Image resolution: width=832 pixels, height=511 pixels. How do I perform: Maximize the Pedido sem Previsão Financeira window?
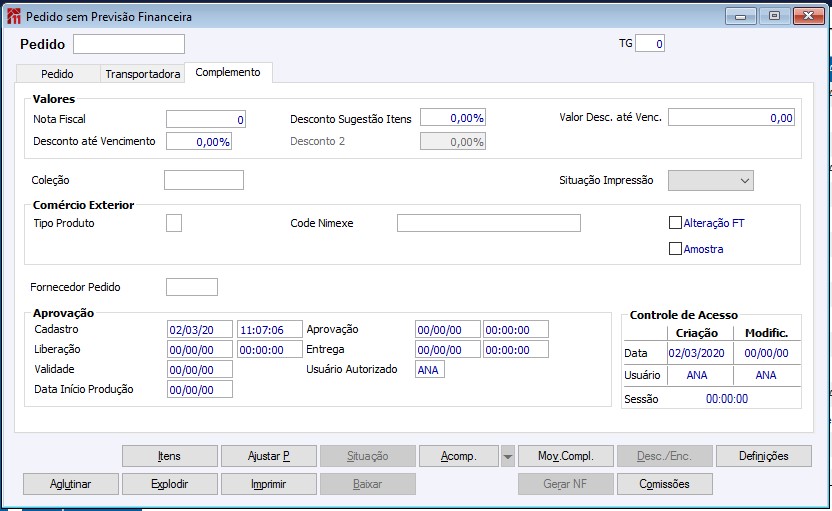pos(774,16)
